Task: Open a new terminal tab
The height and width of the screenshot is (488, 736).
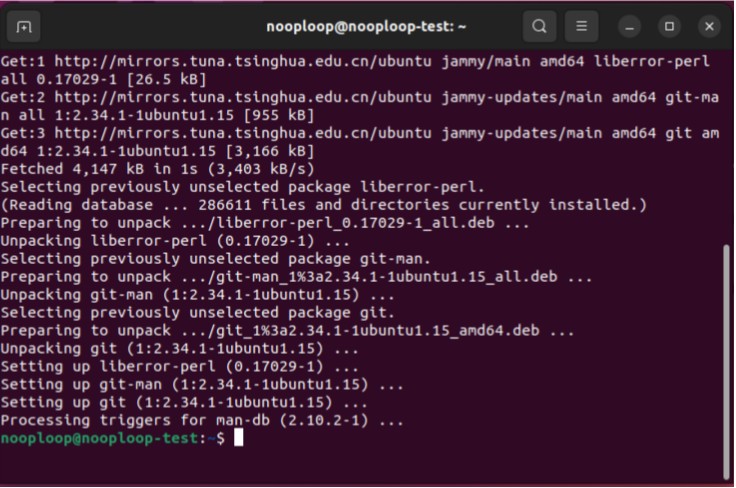Action: click(25, 26)
